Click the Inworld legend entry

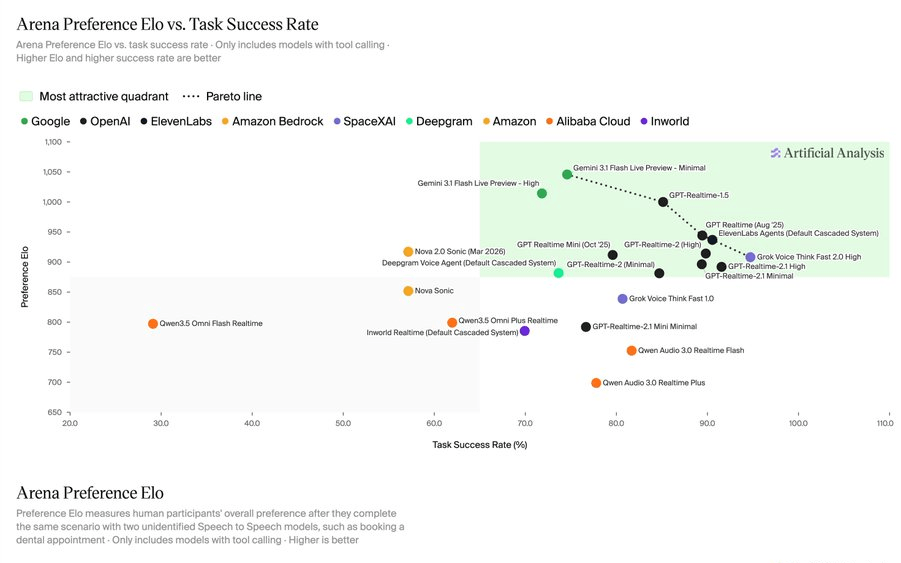coord(665,121)
